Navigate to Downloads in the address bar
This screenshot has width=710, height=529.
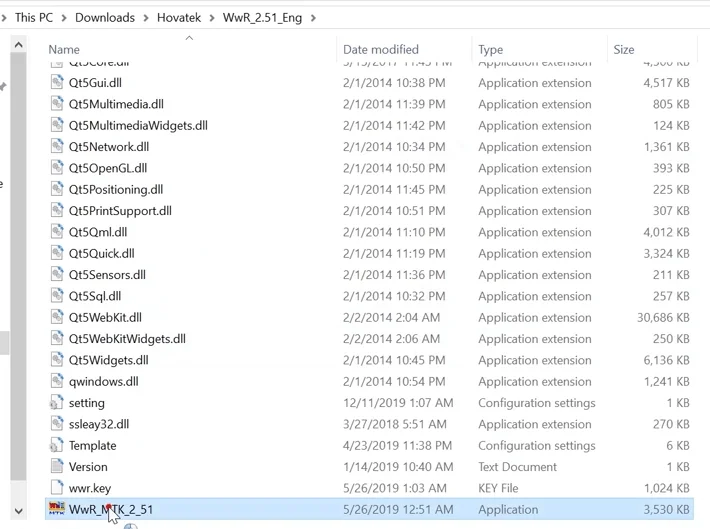[104, 17]
